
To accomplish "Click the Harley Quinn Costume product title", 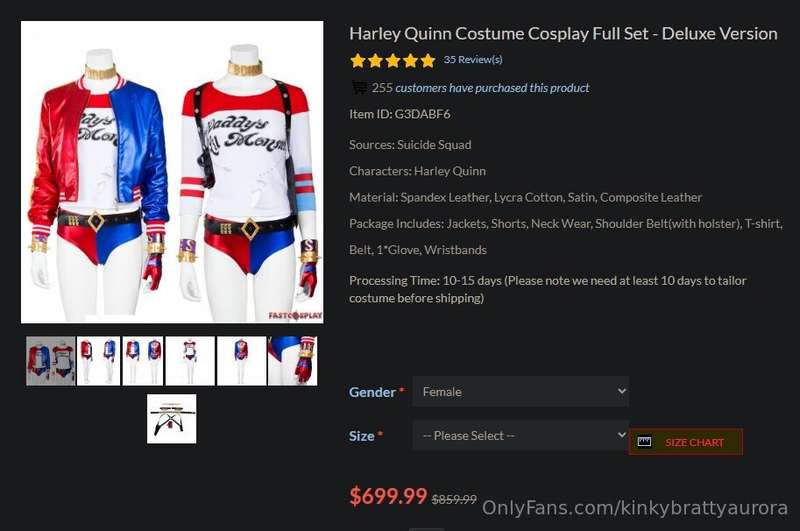I will point(563,34).
